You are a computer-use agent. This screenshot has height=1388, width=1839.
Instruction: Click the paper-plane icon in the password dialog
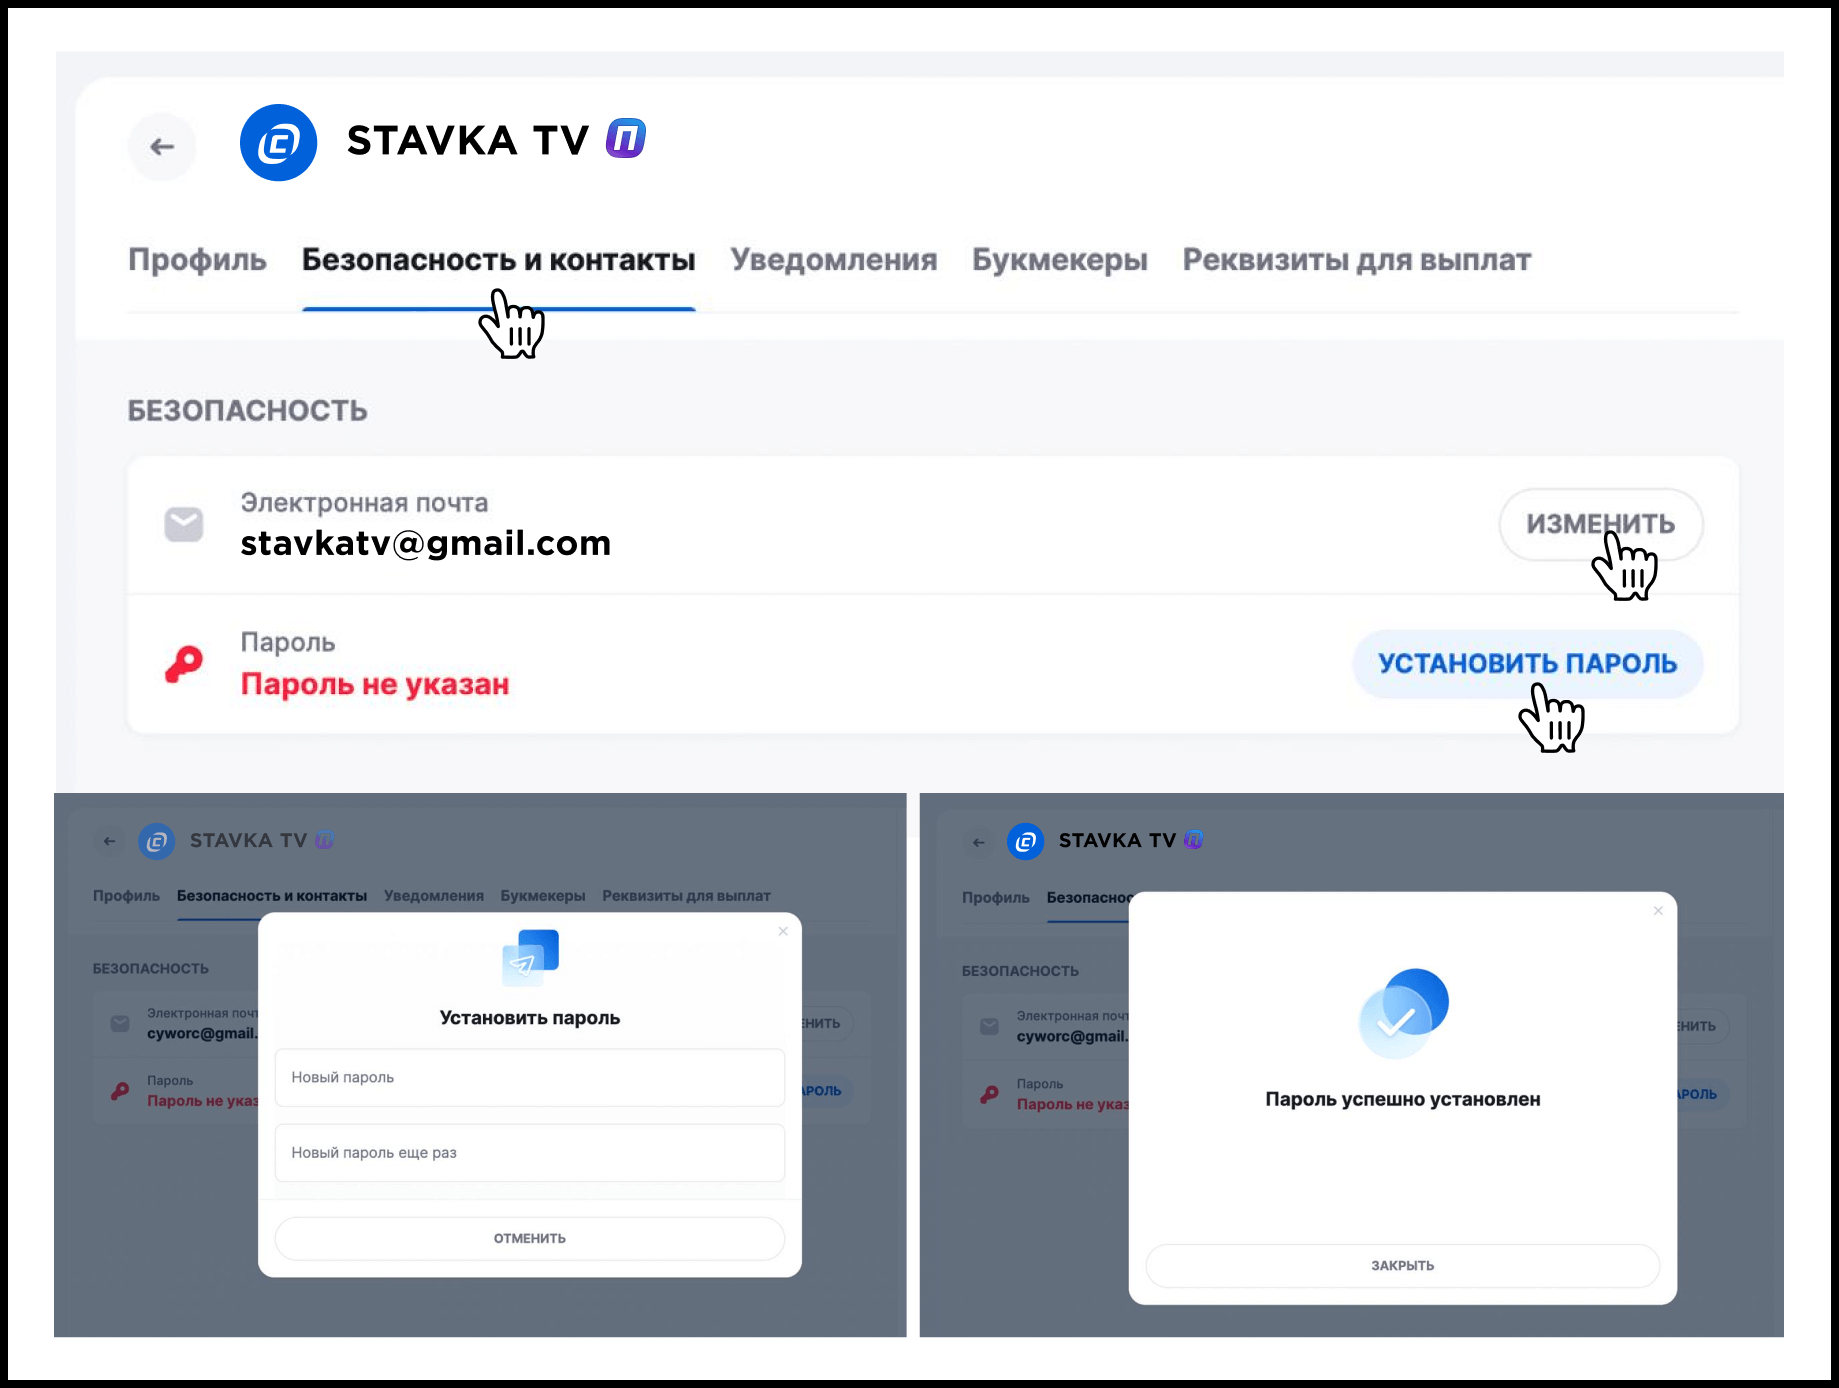(x=530, y=957)
